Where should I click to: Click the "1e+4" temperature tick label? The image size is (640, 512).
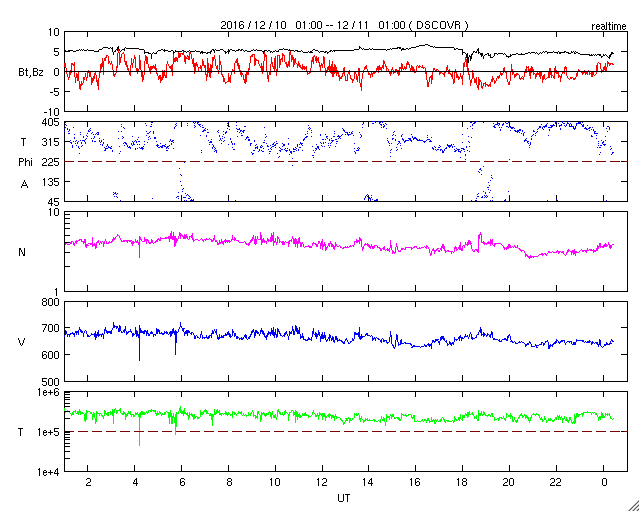[49, 472]
